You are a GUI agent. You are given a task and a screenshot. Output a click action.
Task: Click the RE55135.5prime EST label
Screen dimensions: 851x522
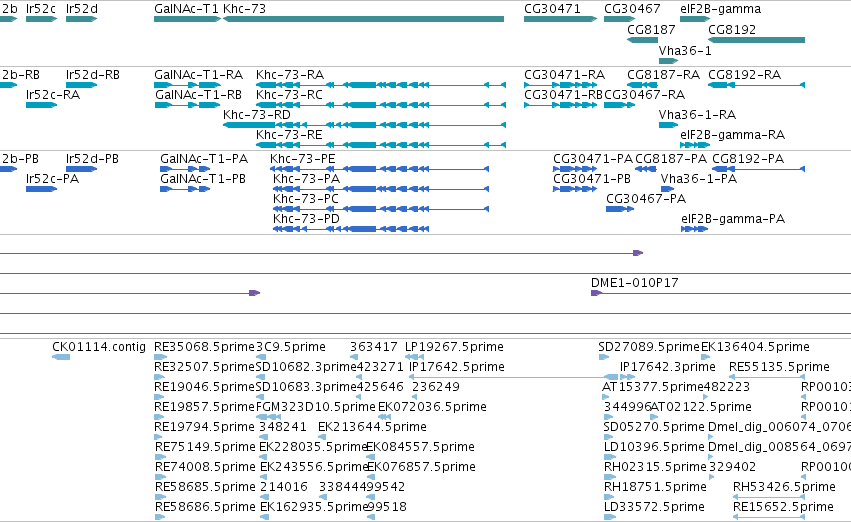tap(779, 366)
